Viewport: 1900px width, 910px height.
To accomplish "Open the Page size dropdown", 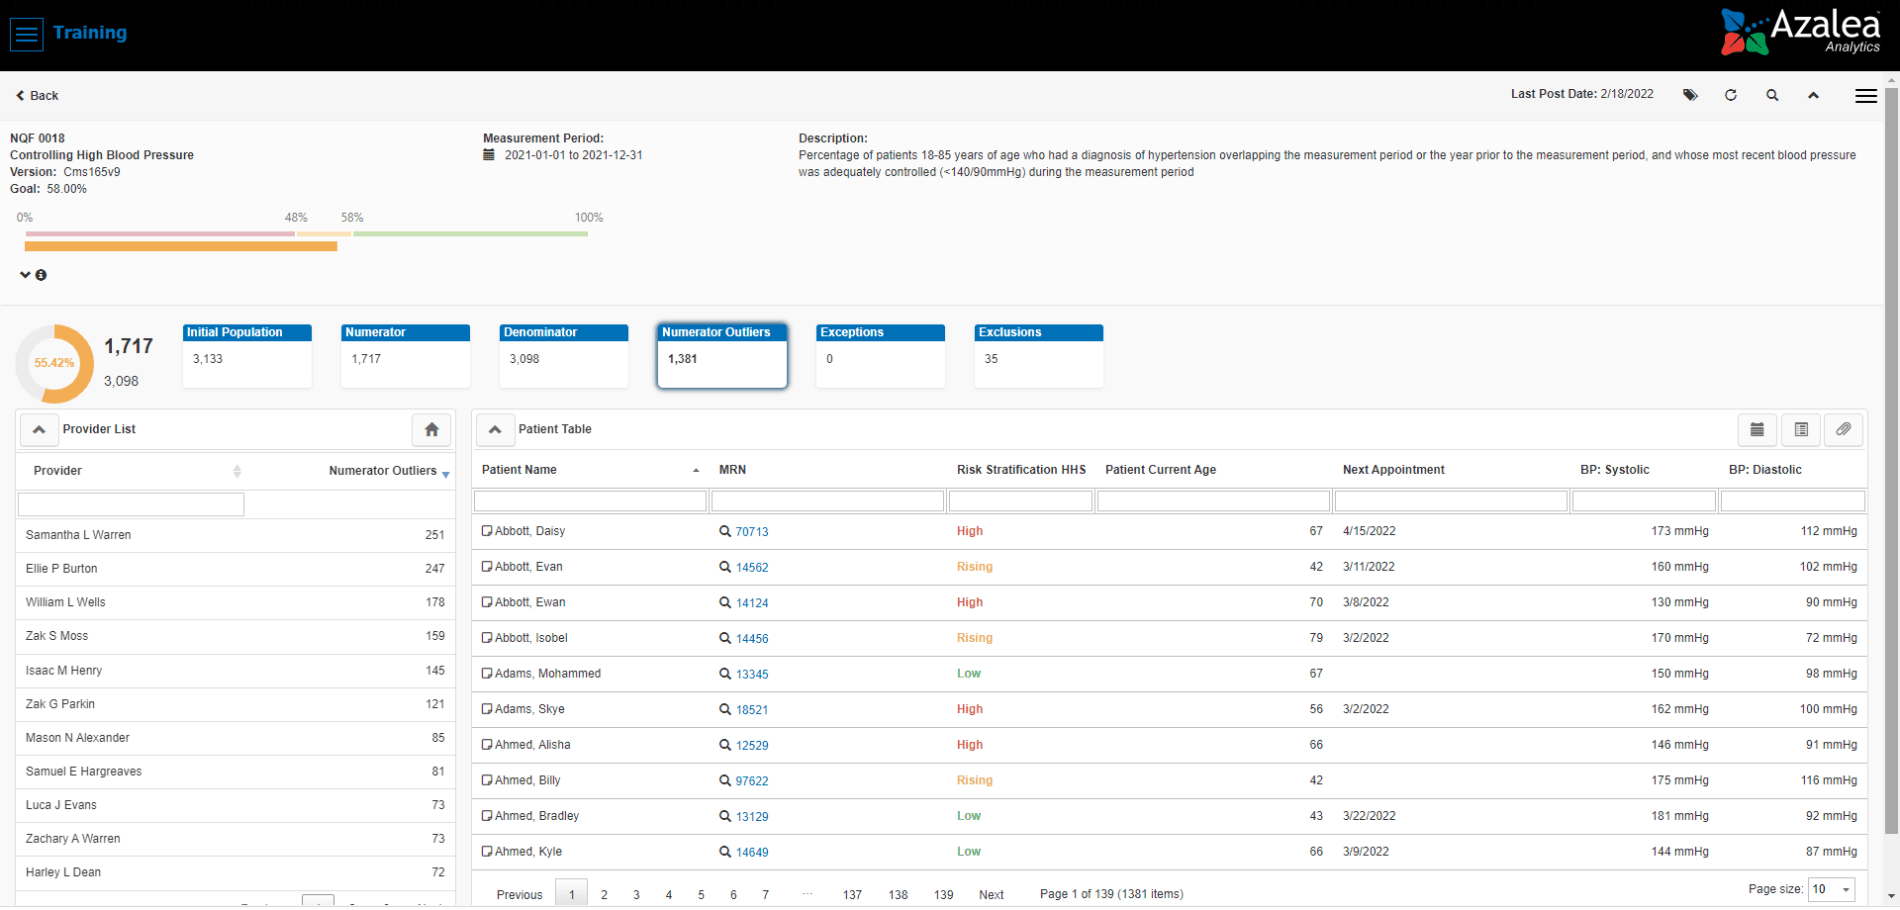I will point(1831,889).
